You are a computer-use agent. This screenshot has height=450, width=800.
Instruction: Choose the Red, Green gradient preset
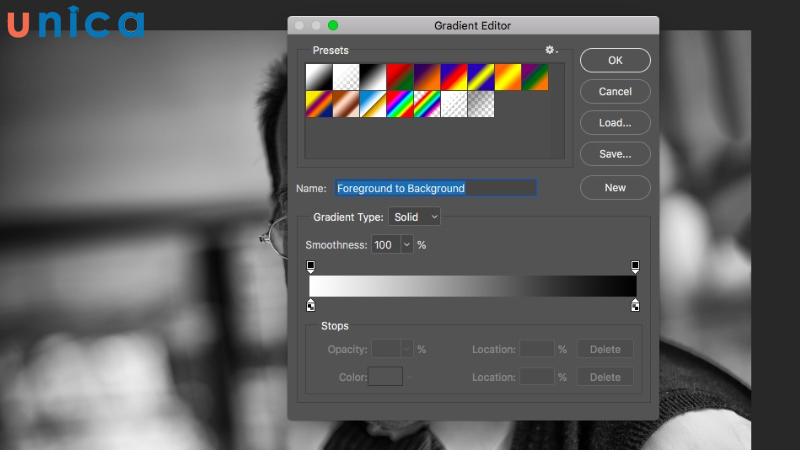pos(400,77)
